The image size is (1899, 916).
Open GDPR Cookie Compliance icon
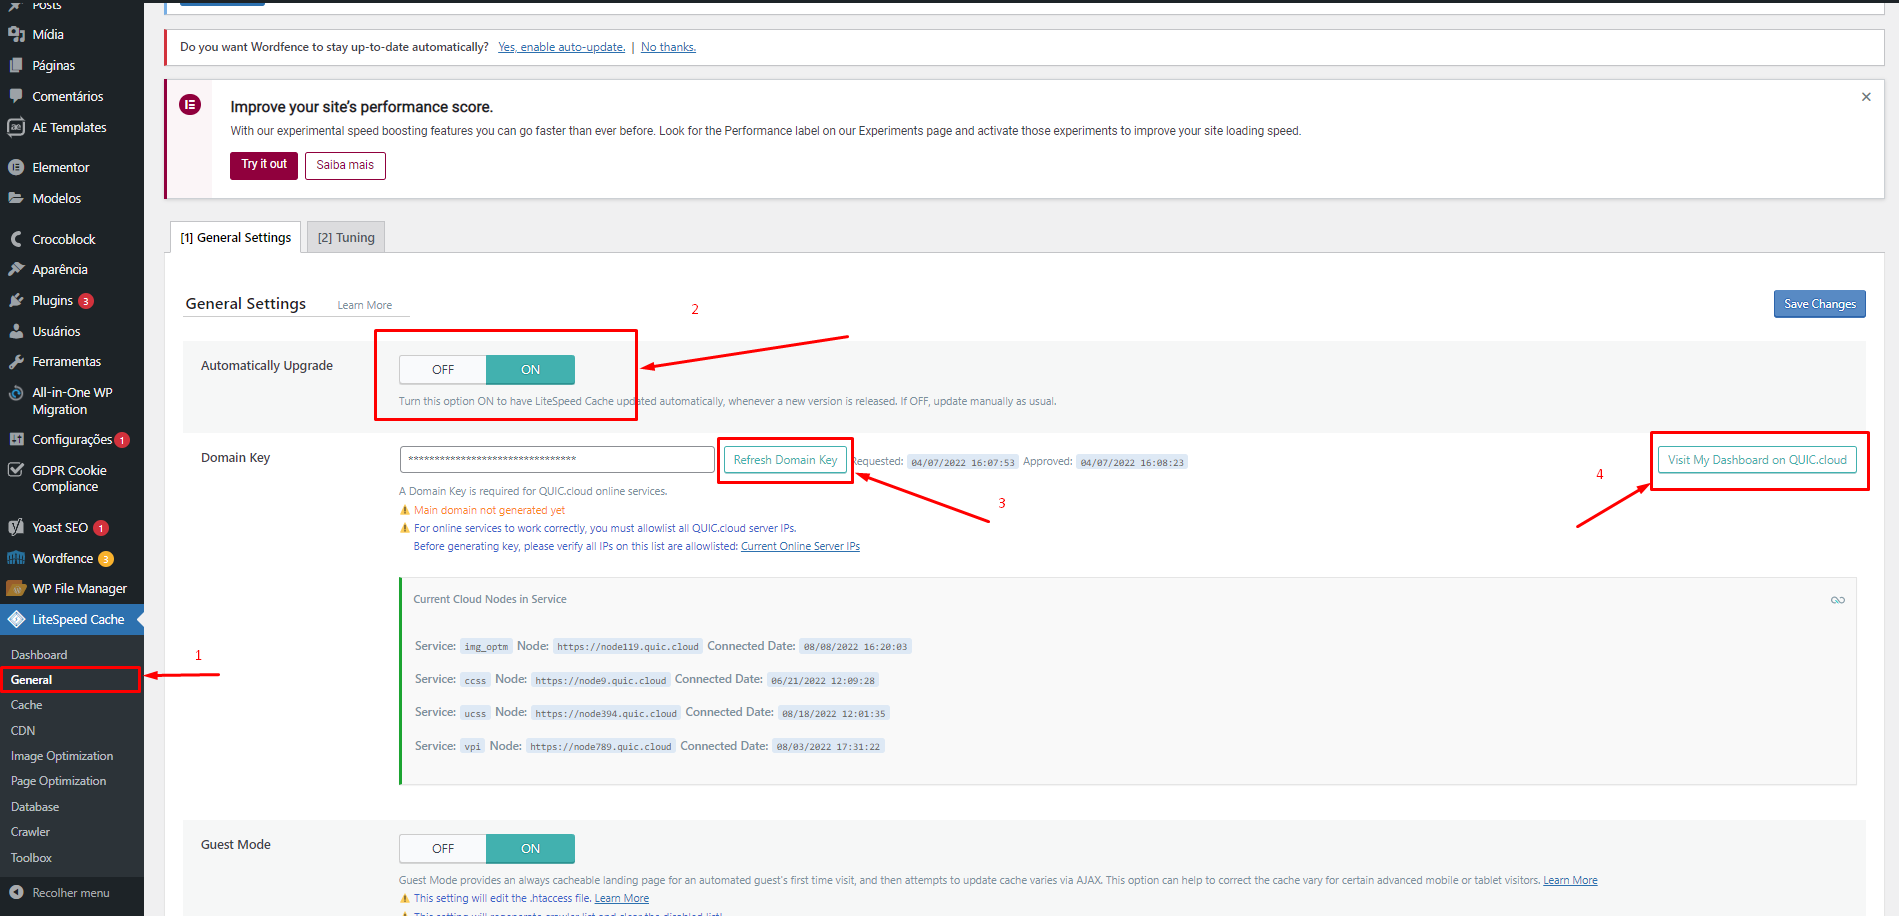[x=16, y=470]
